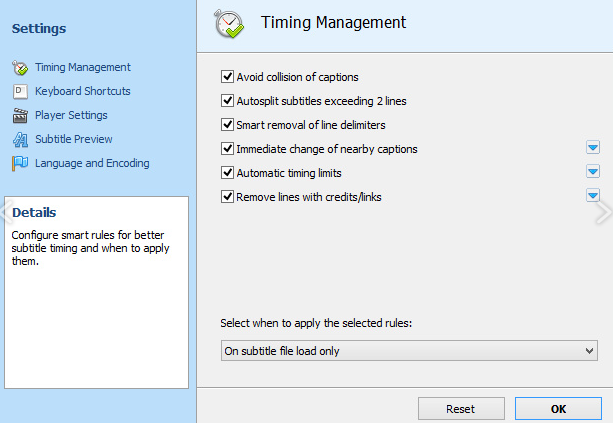
Task: Open the Player Settings section
Action: pyautogui.click(x=71, y=115)
